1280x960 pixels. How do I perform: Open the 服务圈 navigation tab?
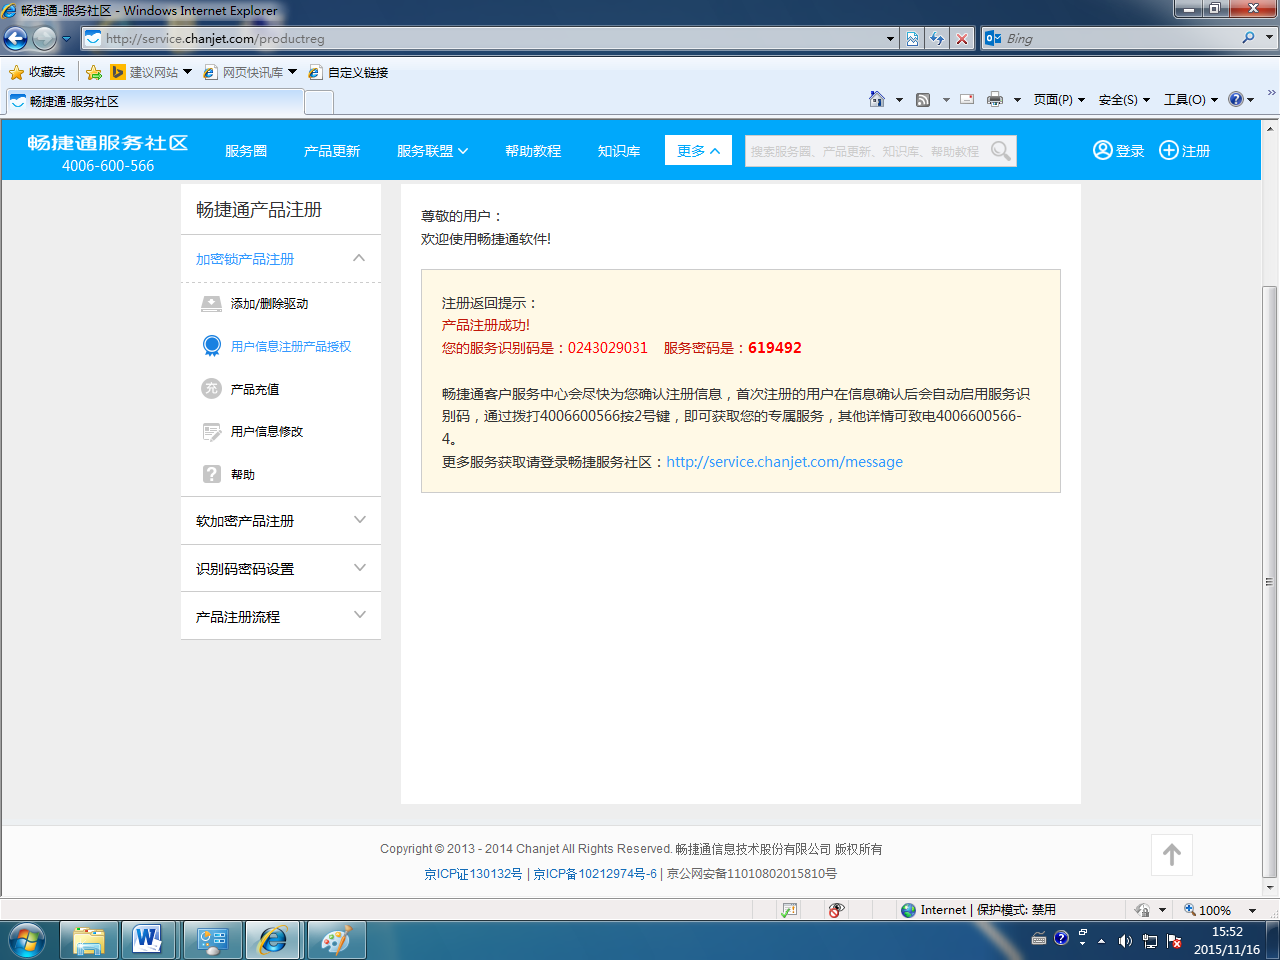click(246, 151)
